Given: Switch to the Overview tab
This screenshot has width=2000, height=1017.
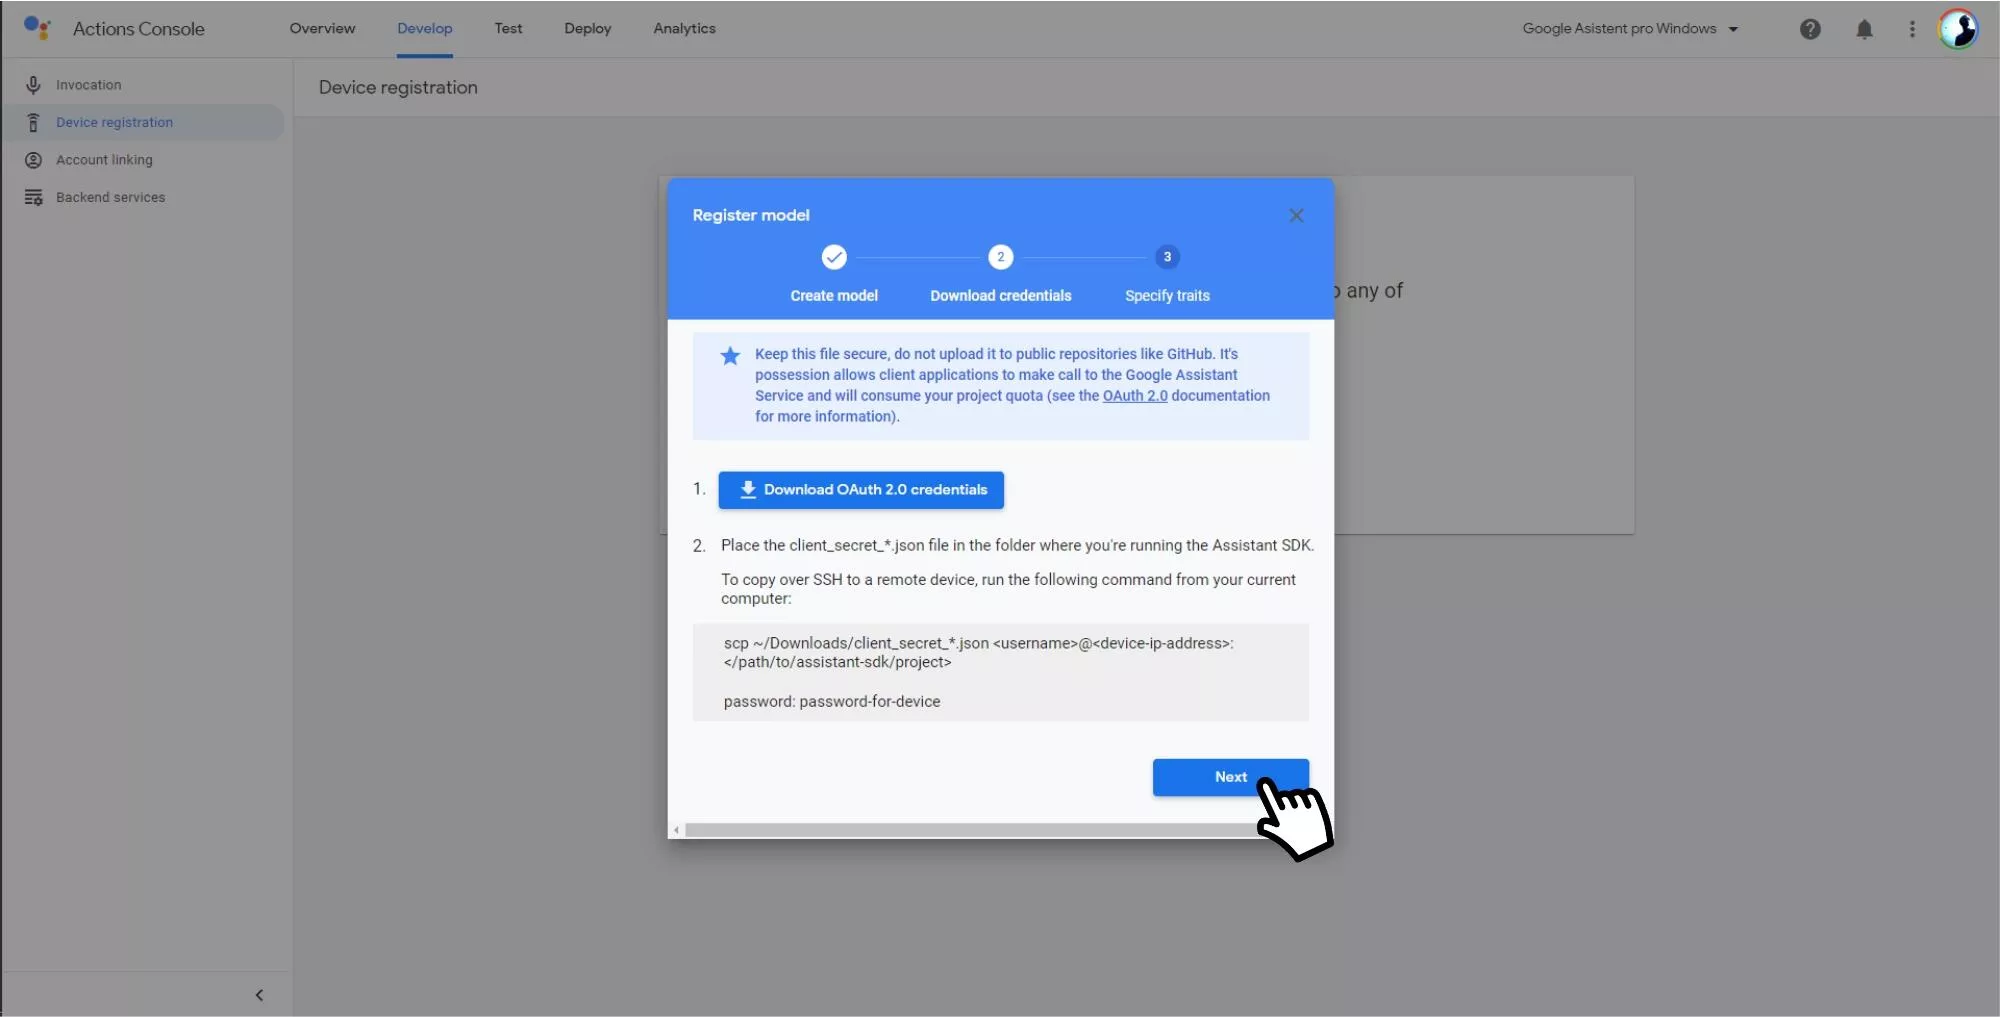Looking at the screenshot, I should 322,28.
